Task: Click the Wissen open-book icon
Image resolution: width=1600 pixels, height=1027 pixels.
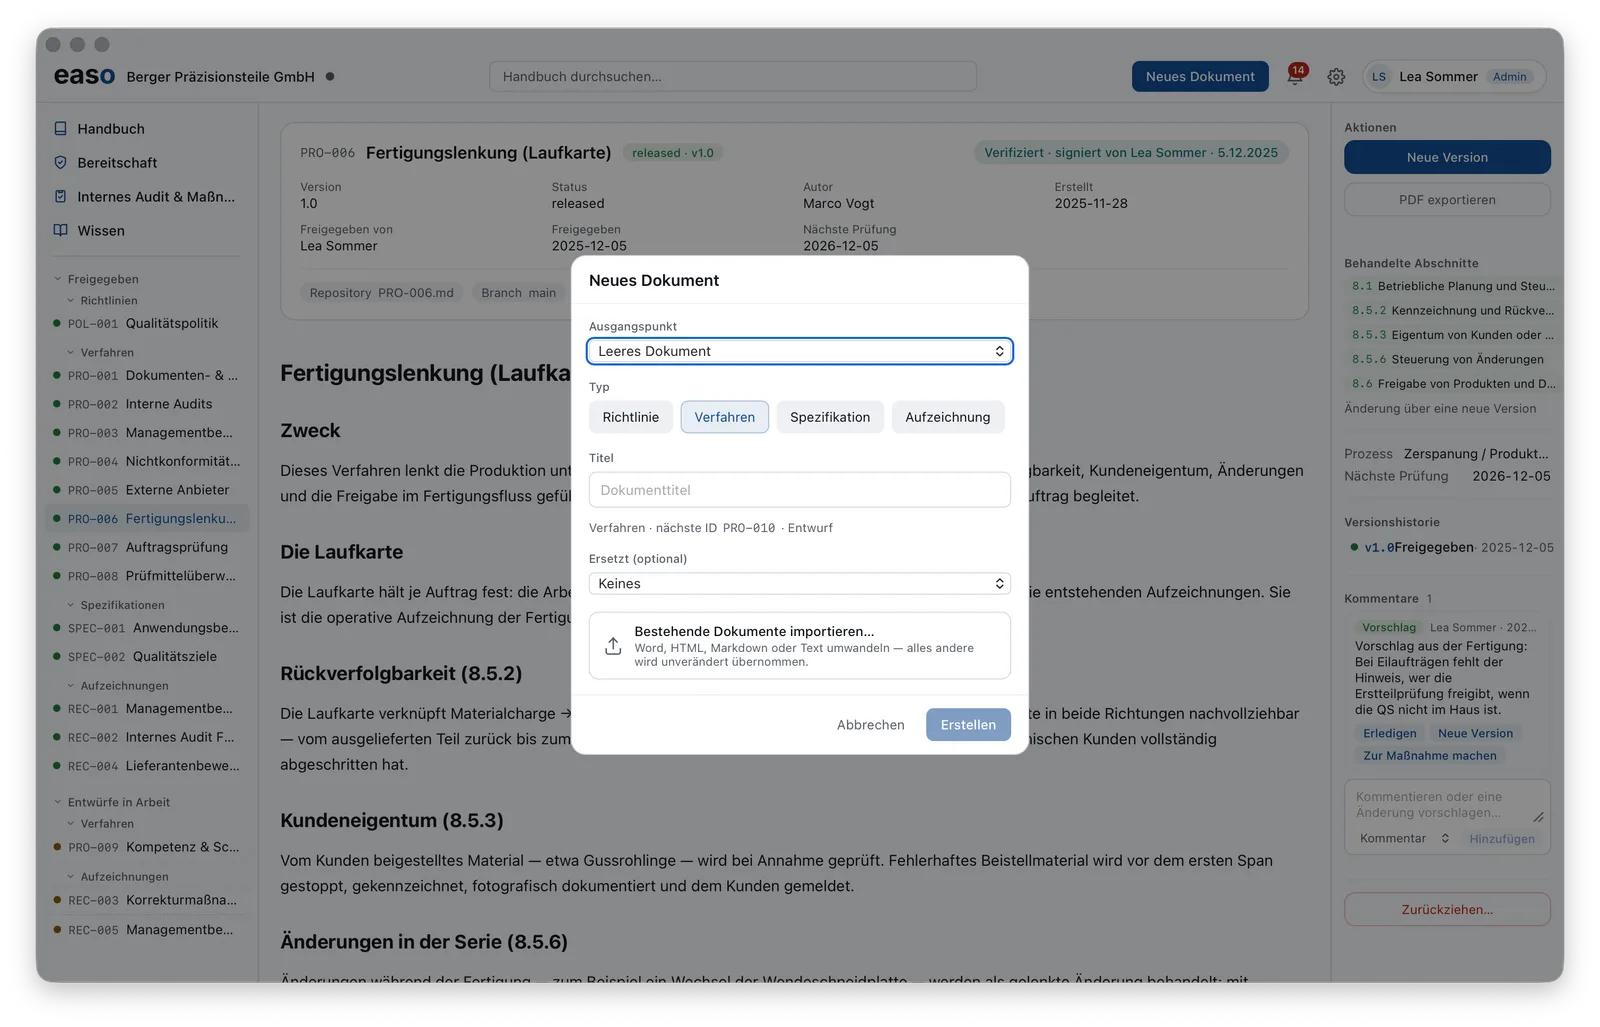Action: click(x=60, y=231)
